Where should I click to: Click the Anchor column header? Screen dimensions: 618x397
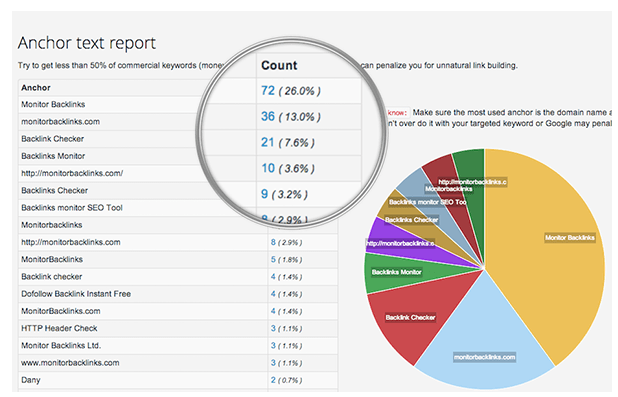coord(36,88)
